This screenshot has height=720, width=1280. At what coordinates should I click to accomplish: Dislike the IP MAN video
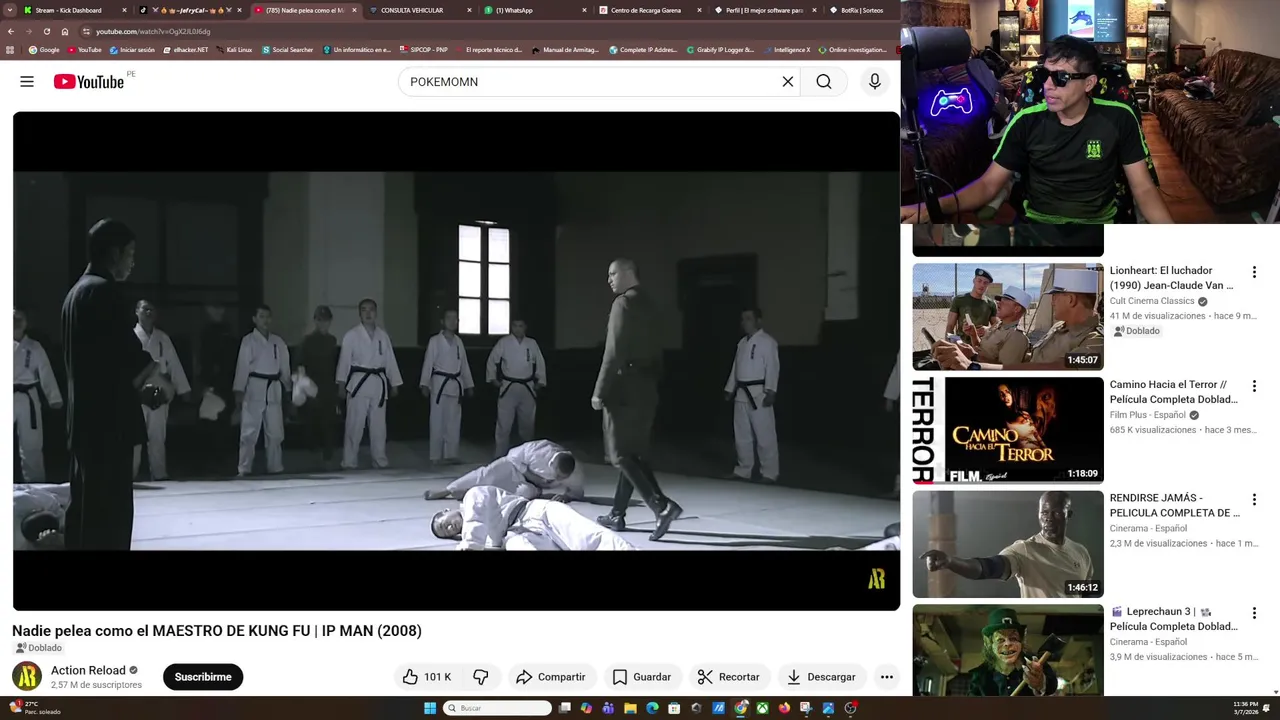tap(481, 677)
